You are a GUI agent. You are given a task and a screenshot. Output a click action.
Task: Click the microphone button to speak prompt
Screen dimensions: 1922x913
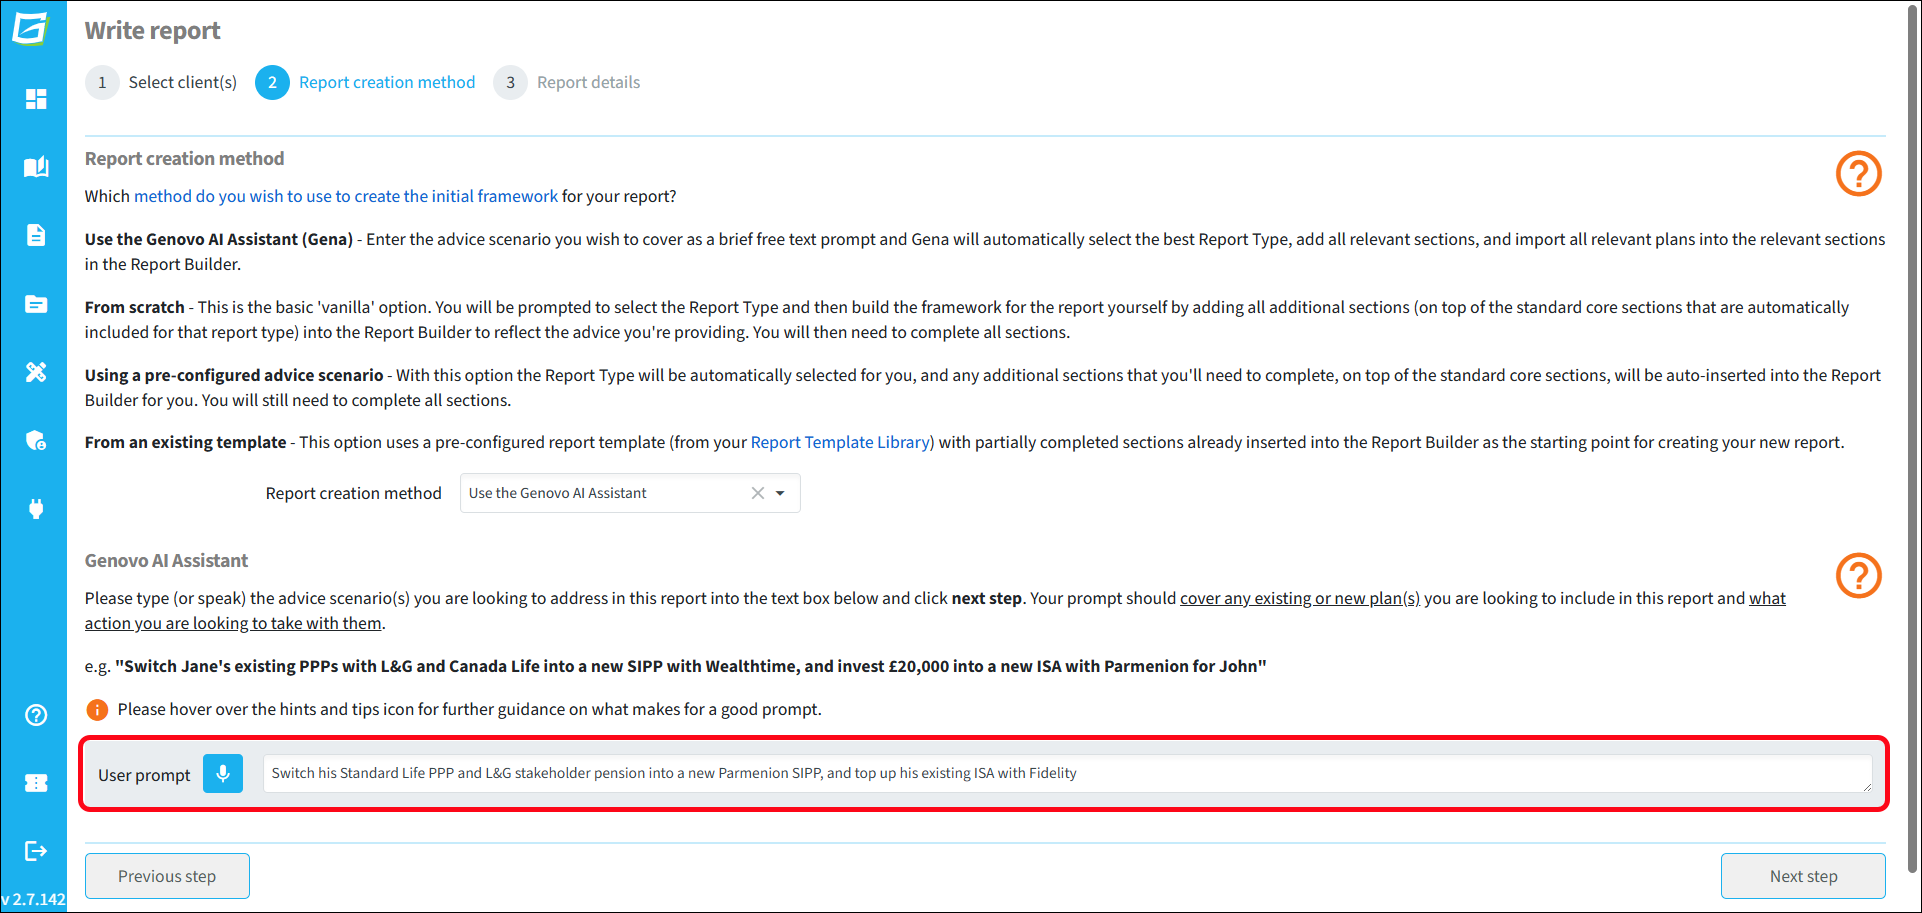click(223, 774)
